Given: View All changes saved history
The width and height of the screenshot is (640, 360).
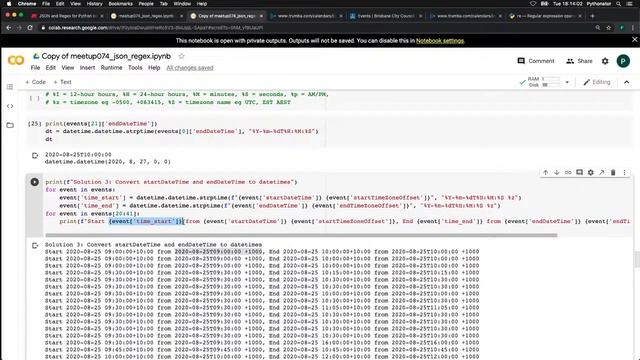Looking at the screenshot, I should pyautogui.click(x=190, y=68).
